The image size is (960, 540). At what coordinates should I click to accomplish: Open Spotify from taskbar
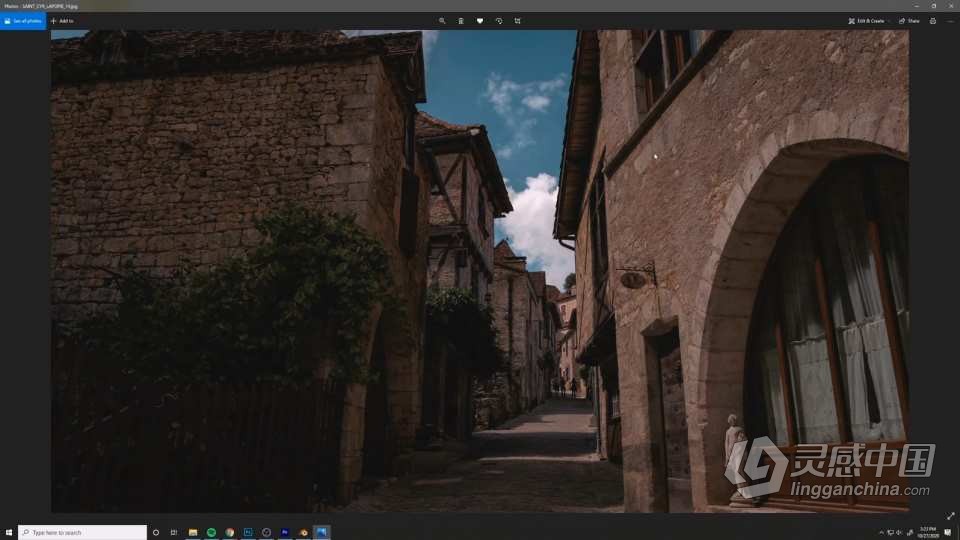click(x=211, y=533)
